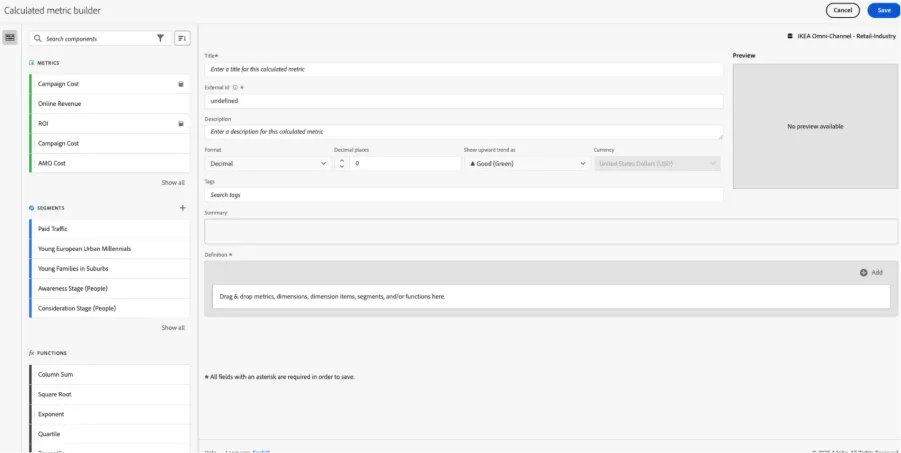This screenshot has height=453, width=901.
Task: Click the empty Summary box
Action: click(551, 232)
